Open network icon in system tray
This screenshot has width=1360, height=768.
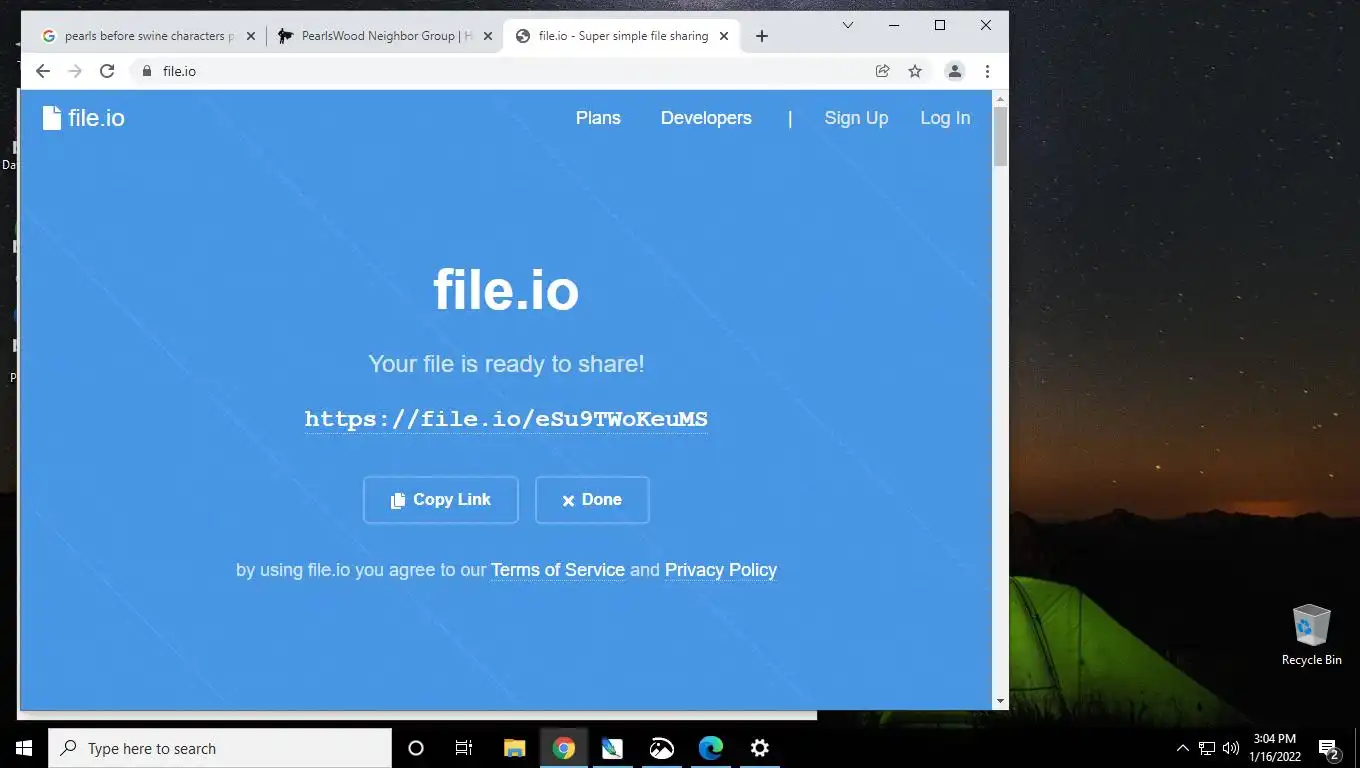(1207, 748)
